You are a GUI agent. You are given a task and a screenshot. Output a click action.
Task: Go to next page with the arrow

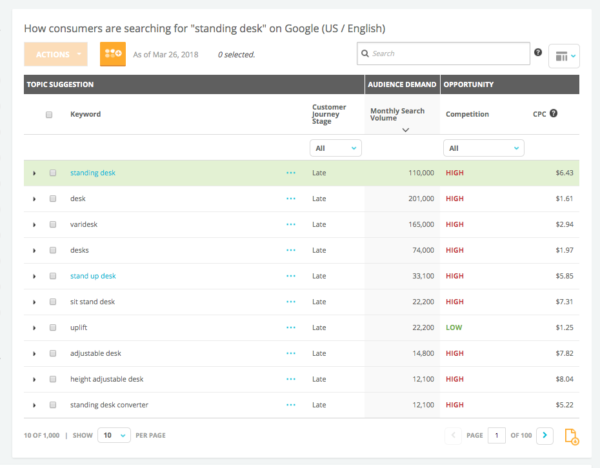545,435
